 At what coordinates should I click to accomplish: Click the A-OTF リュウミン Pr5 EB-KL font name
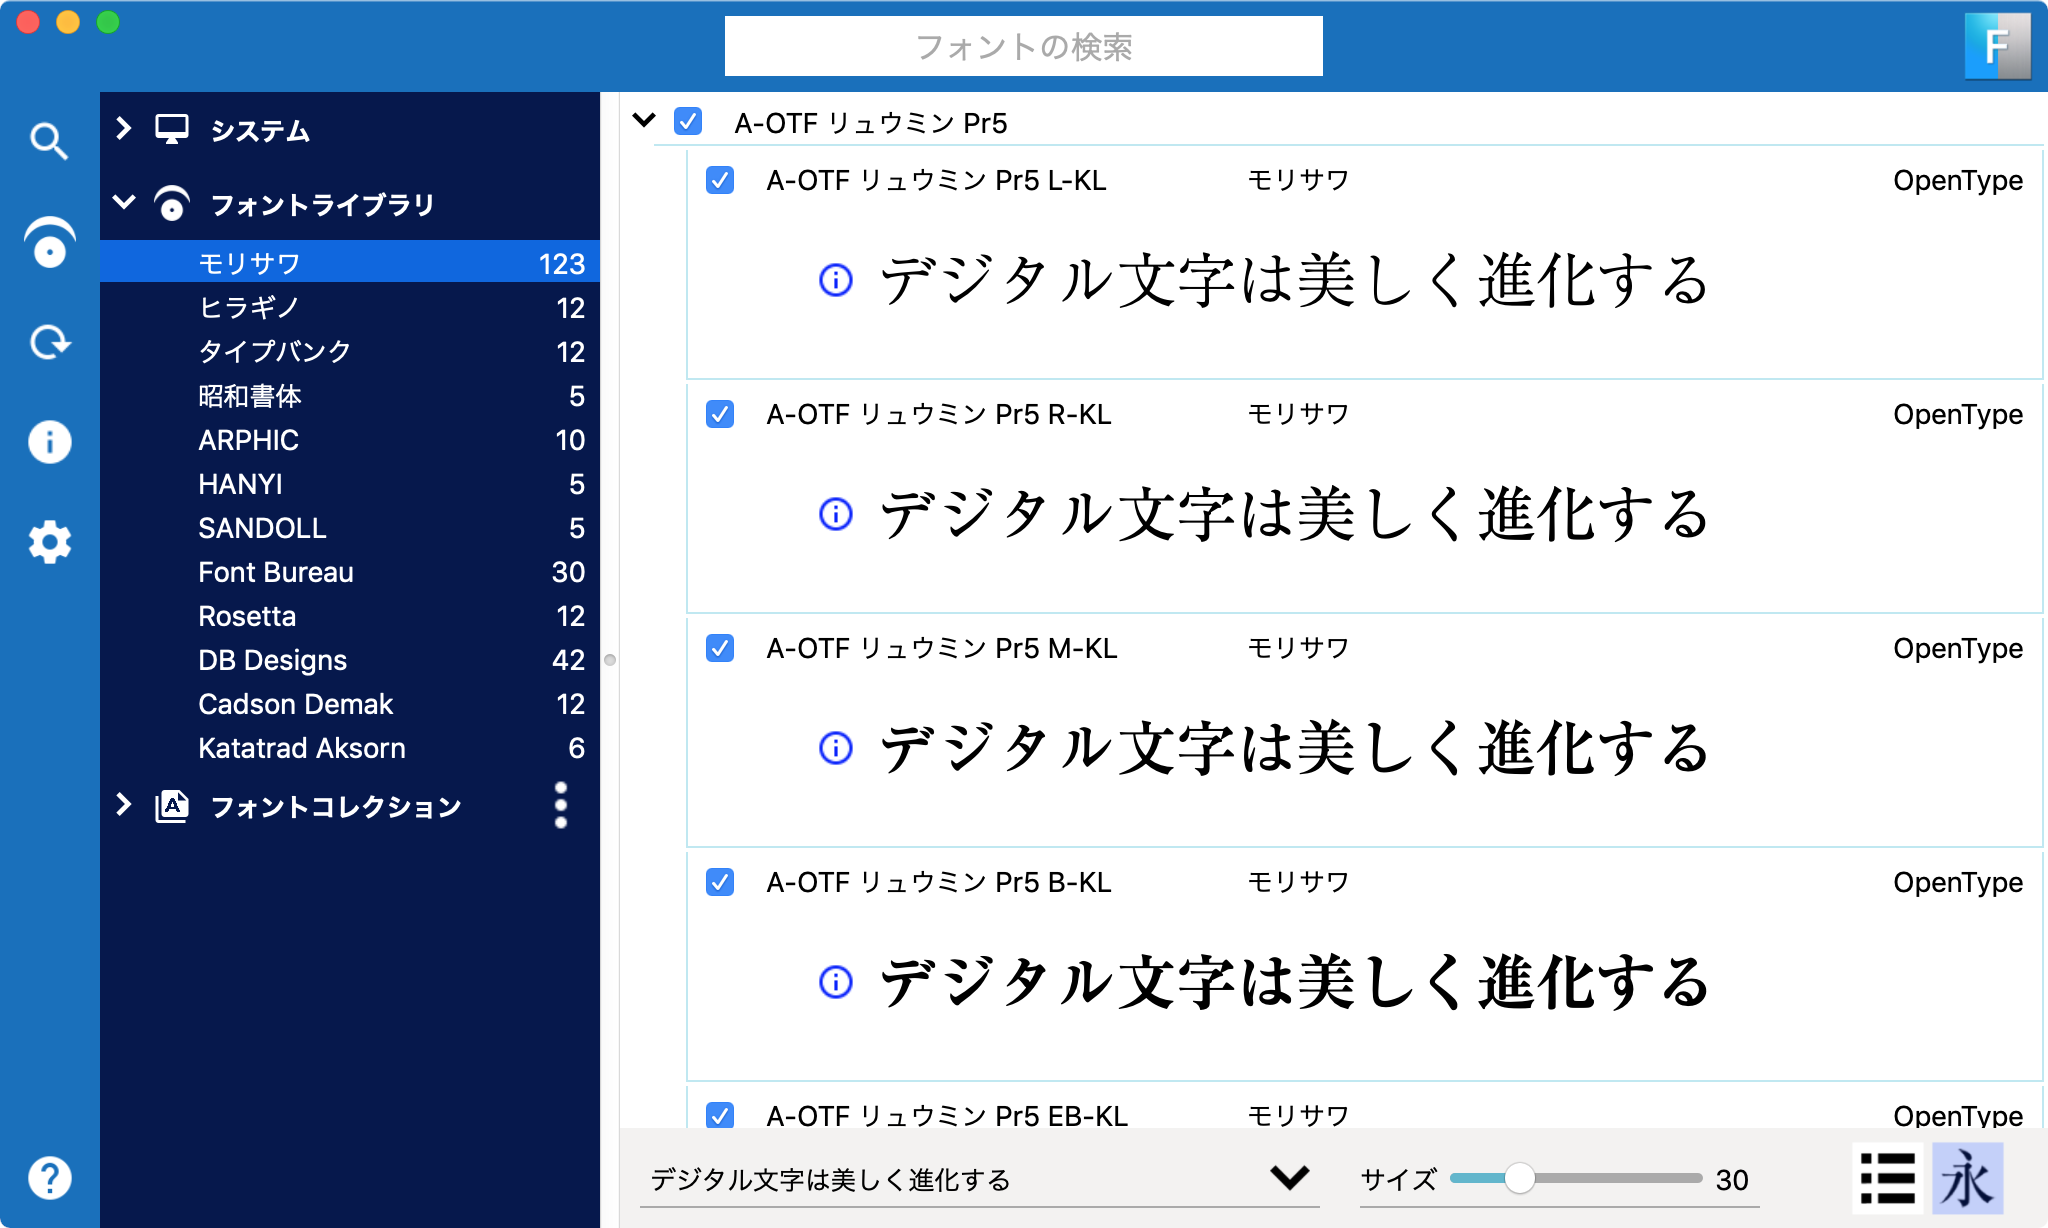[x=947, y=1115]
